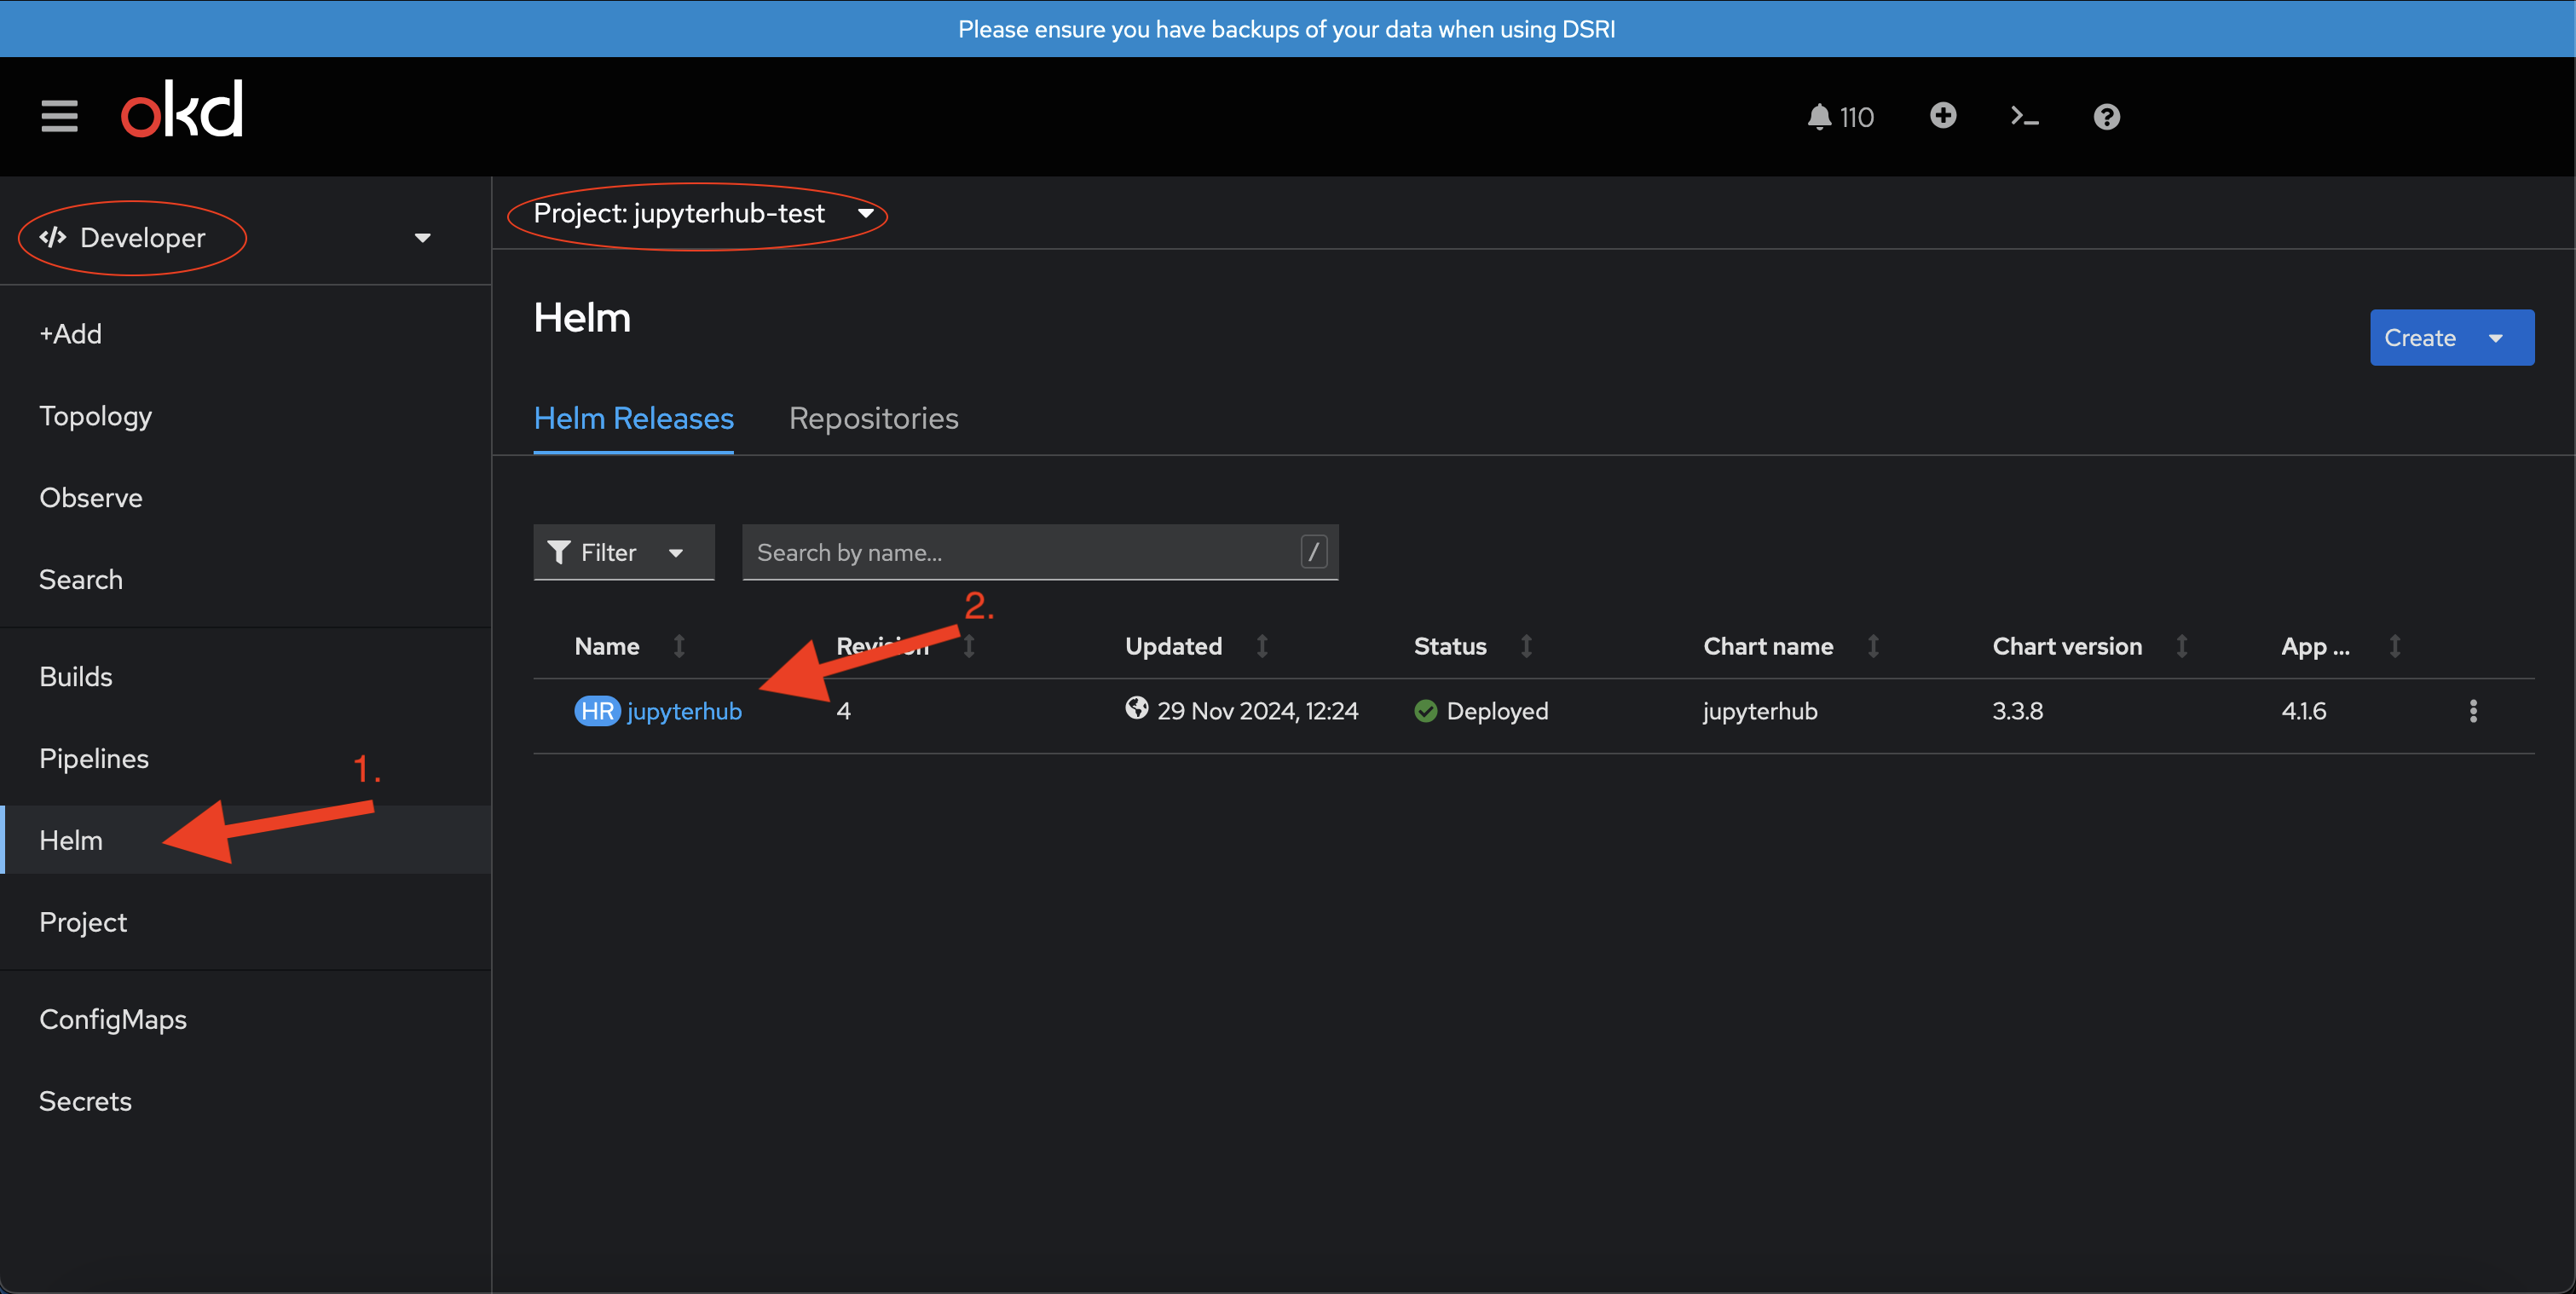Open Builds in the sidebar
The height and width of the screenshot is (1294, 2576).
click(x=75, y=677)
